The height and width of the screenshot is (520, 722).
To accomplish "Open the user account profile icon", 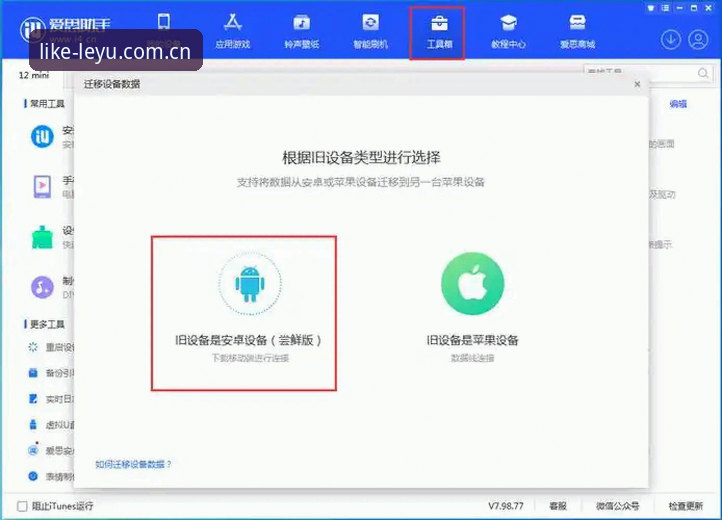I will click(x=698, y=40).
